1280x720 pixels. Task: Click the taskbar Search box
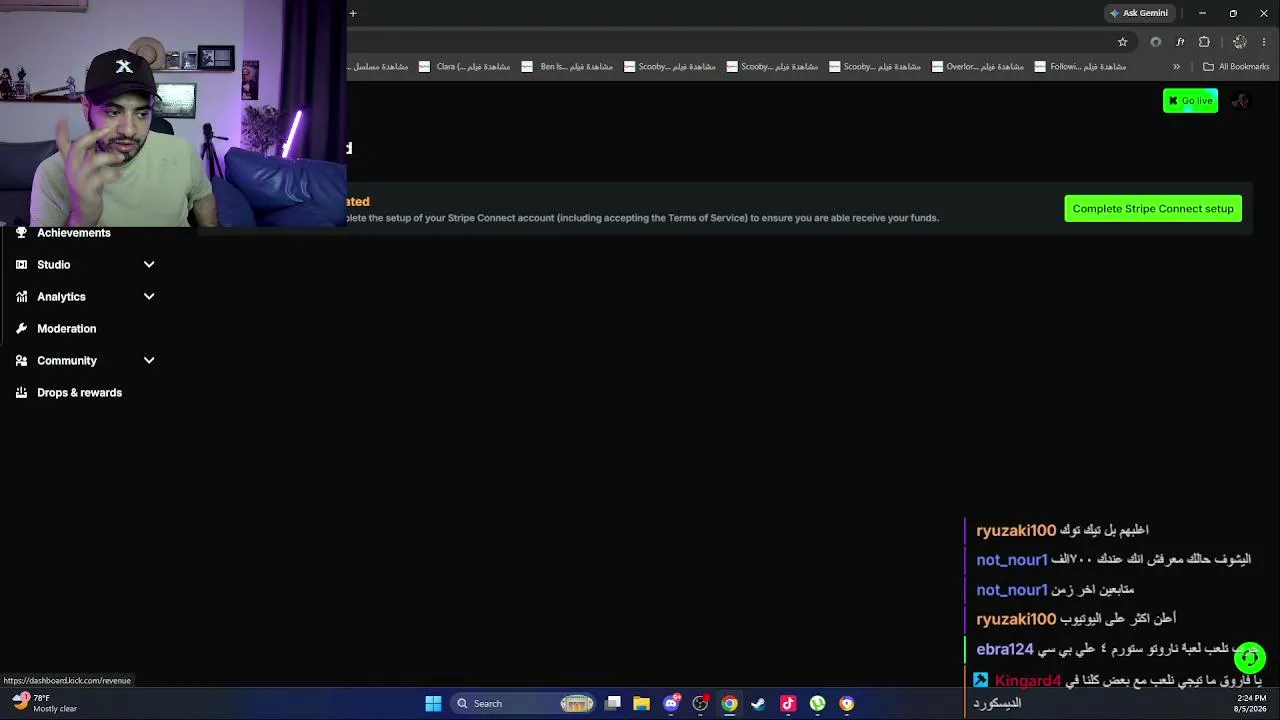click(523, 704)
